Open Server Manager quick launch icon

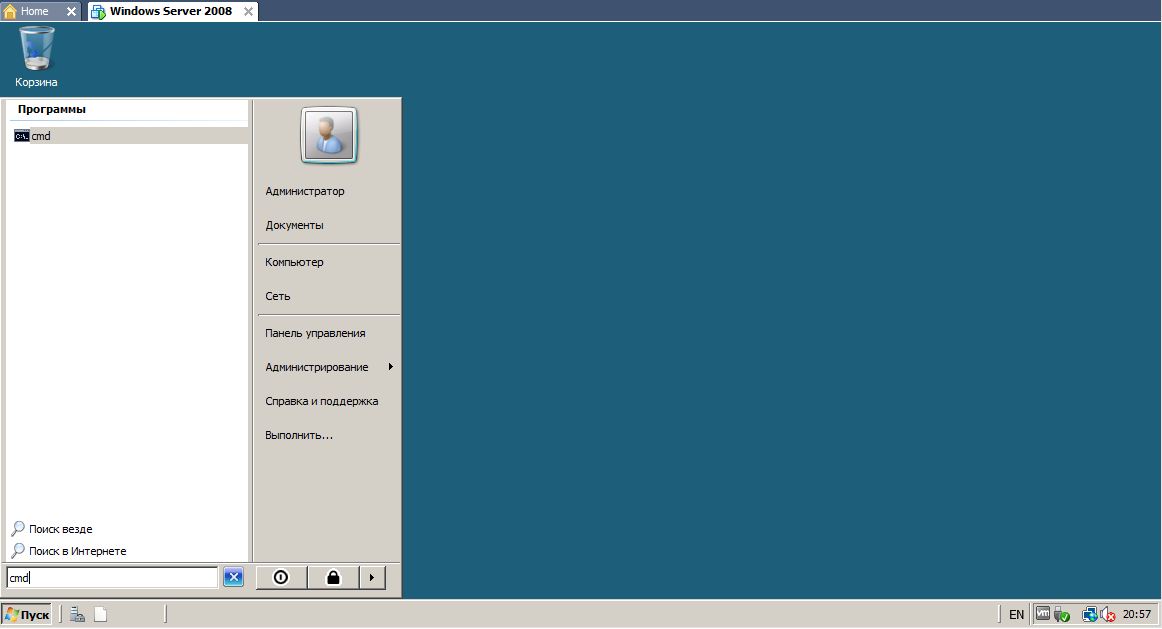77,614
